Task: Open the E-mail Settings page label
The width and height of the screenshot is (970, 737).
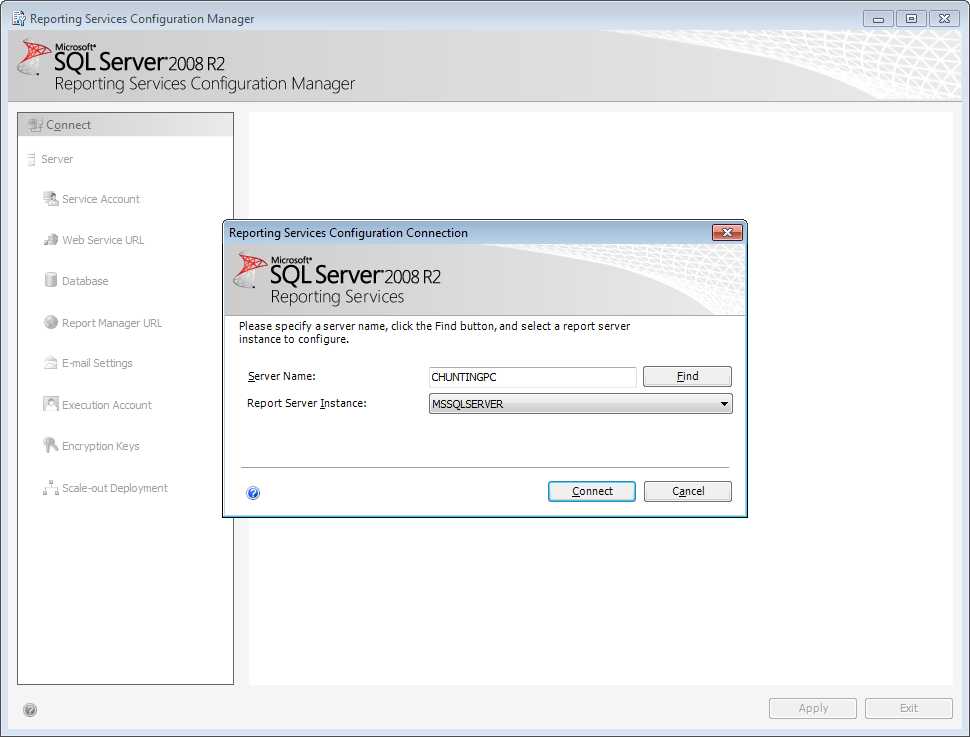Action: (97, 363)
